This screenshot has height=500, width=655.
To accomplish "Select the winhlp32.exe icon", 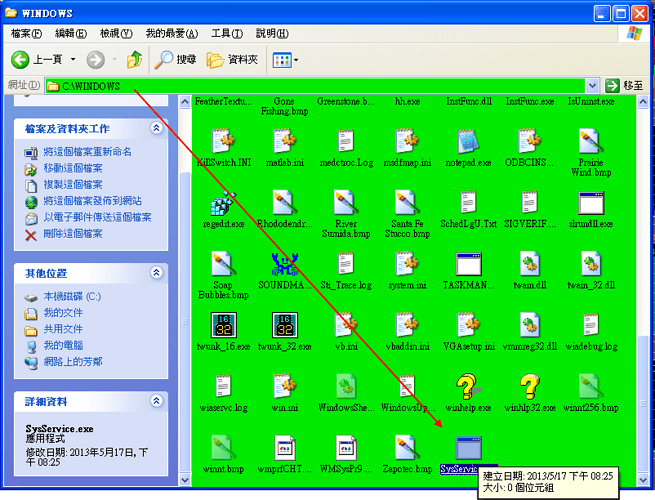I will pyautogui.click(x=530, y=386).
